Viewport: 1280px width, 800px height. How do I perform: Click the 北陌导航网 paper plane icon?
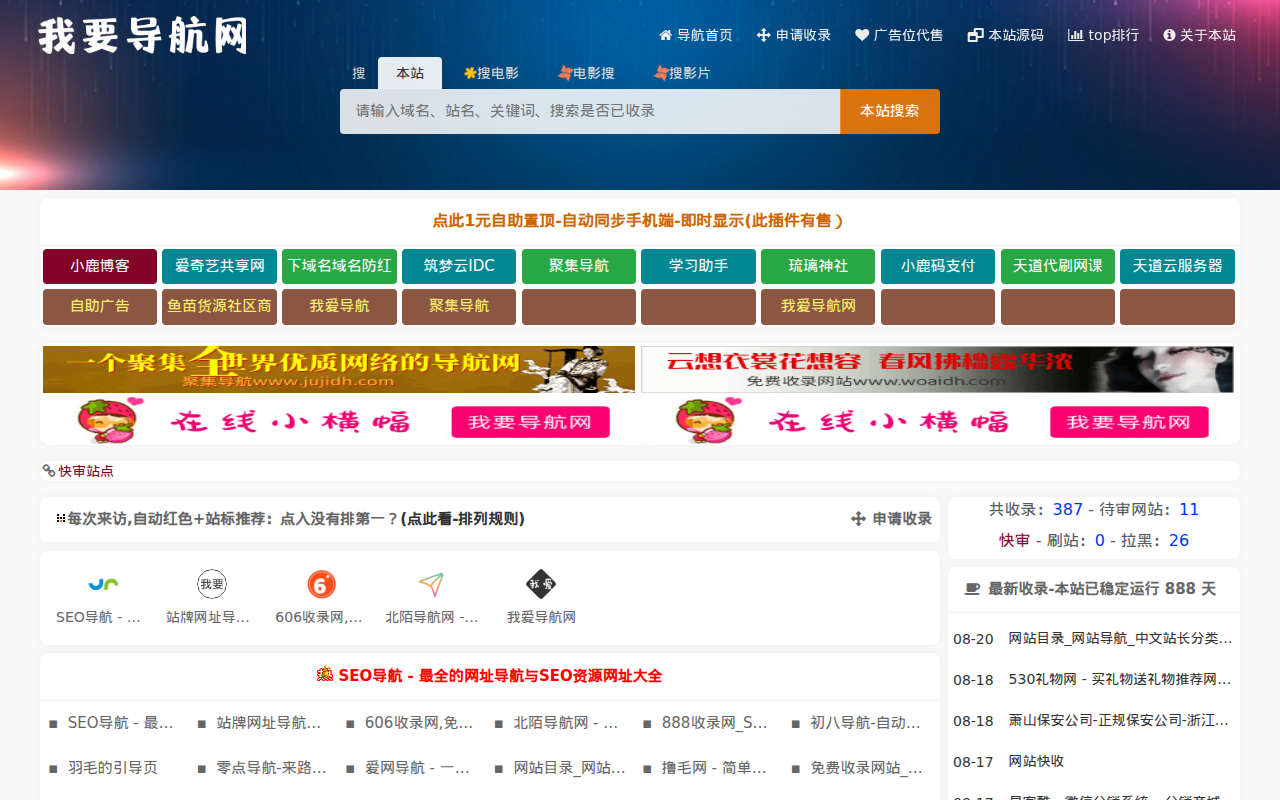[431, 584]
